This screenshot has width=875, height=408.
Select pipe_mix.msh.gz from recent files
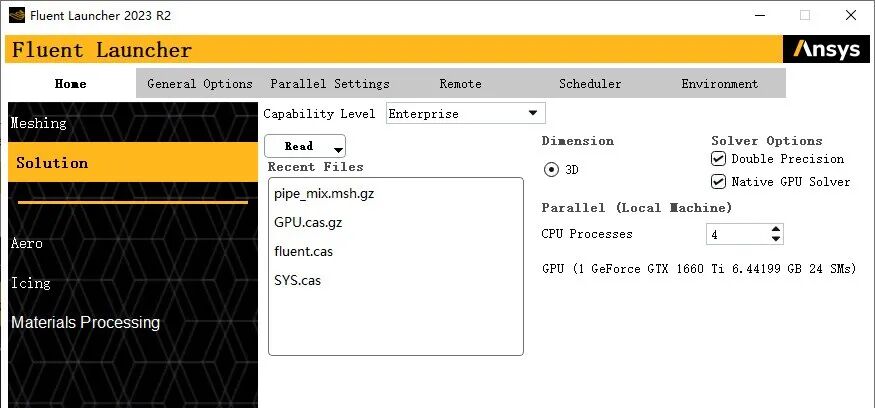click(324, 194)
